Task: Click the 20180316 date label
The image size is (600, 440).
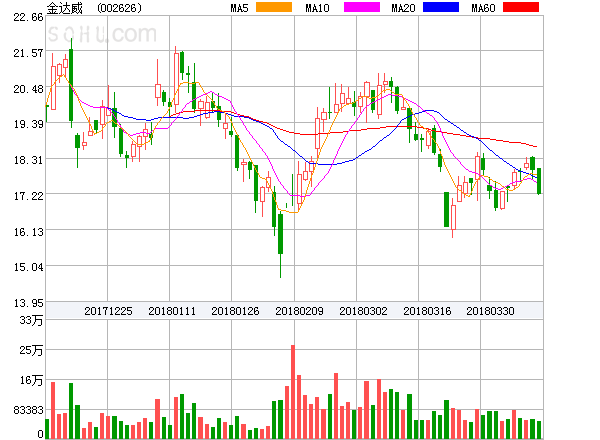Action: point(427,311)
